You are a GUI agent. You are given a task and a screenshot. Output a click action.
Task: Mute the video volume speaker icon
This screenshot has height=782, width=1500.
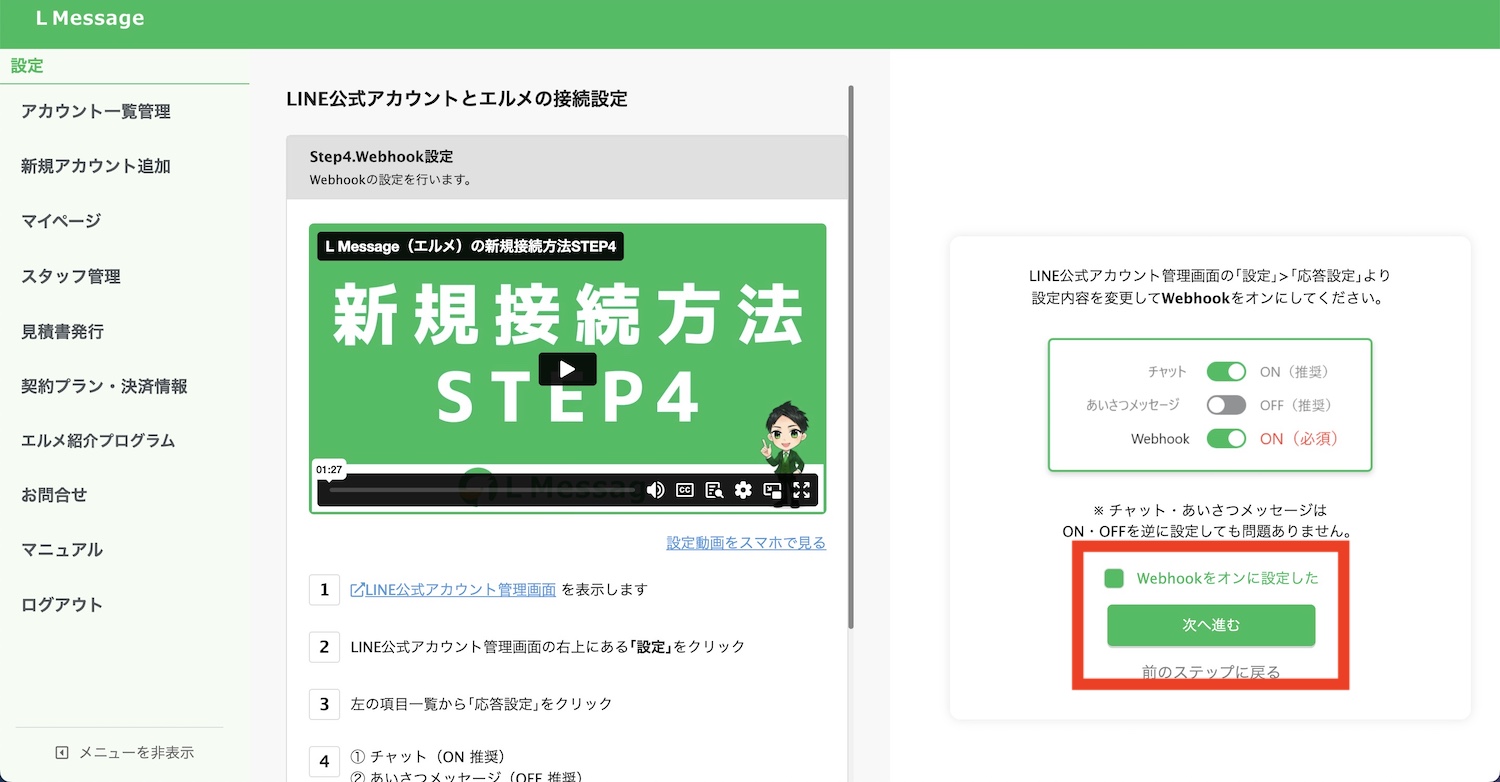click(x=655, y=490)
